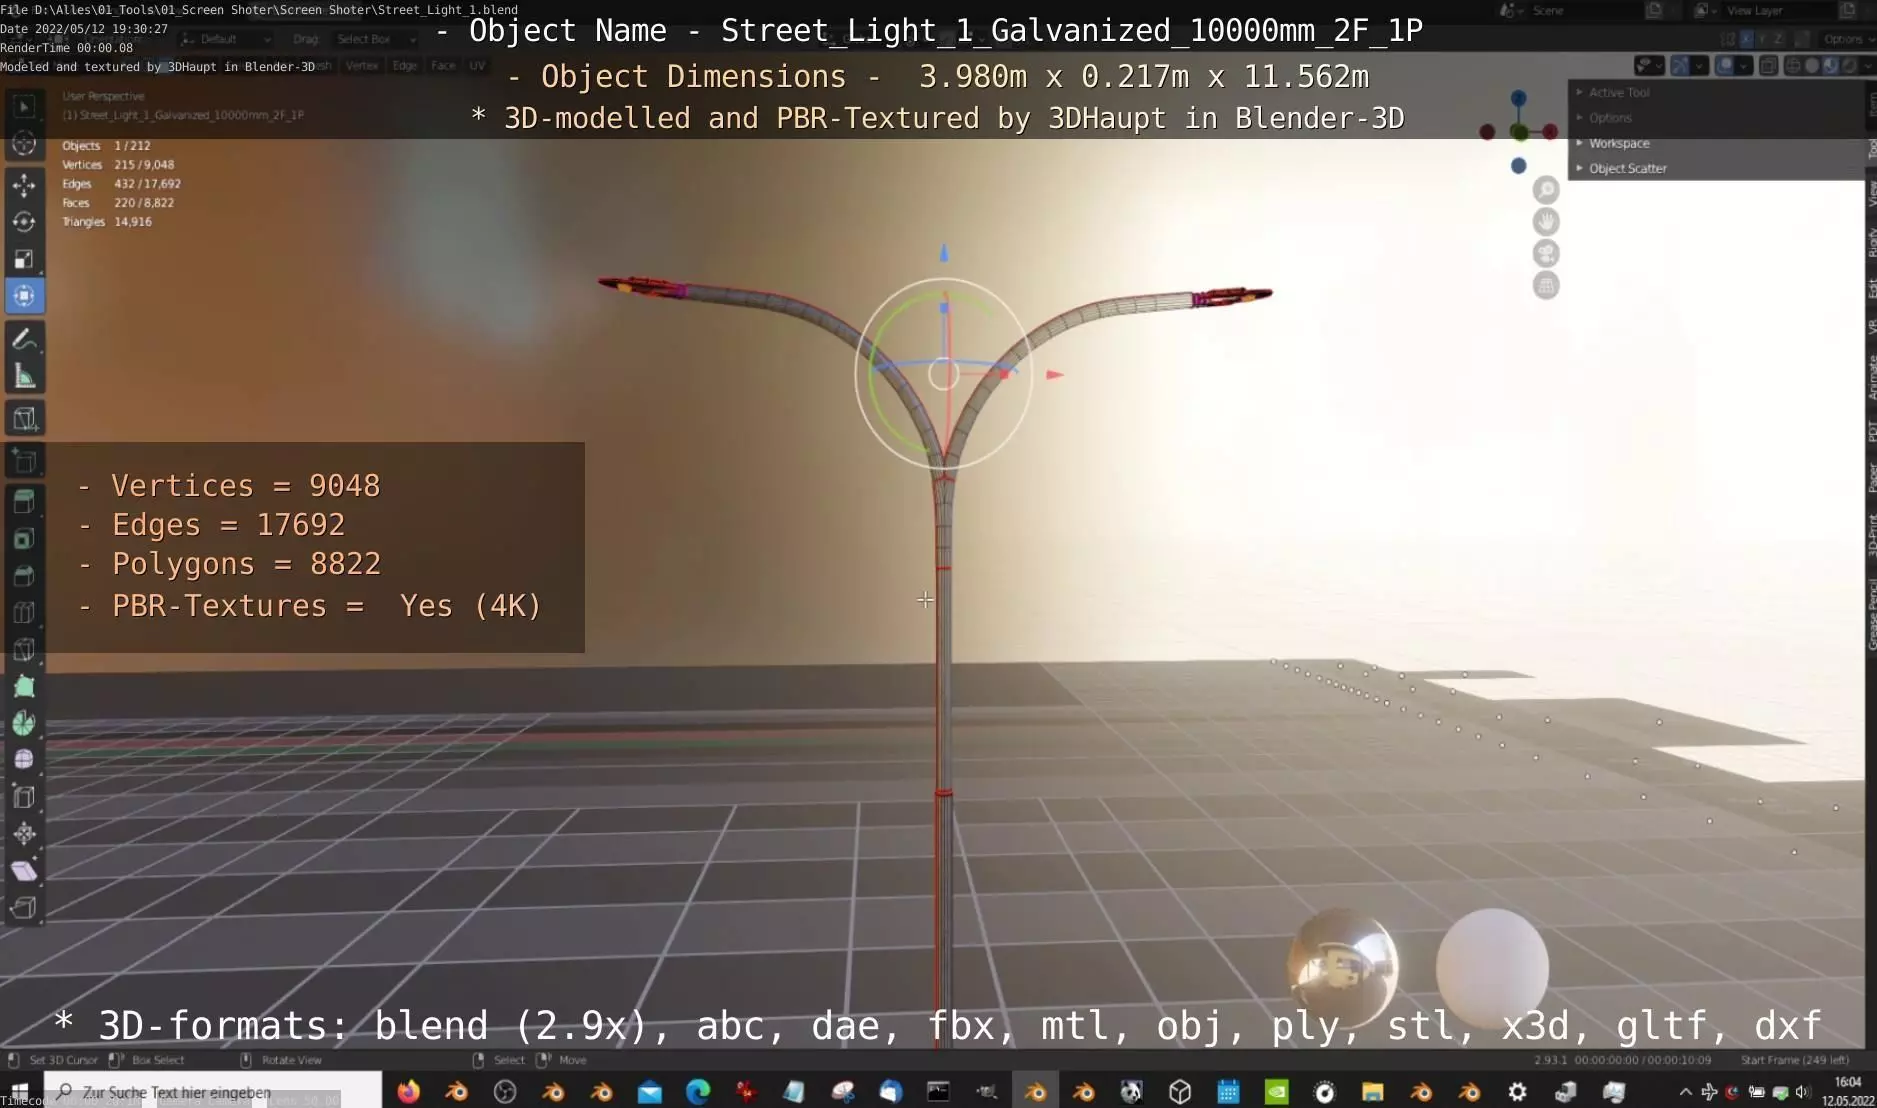Open the shading options dropdown arrow
This screenshot has width=1877, height=1108.
1866,65
